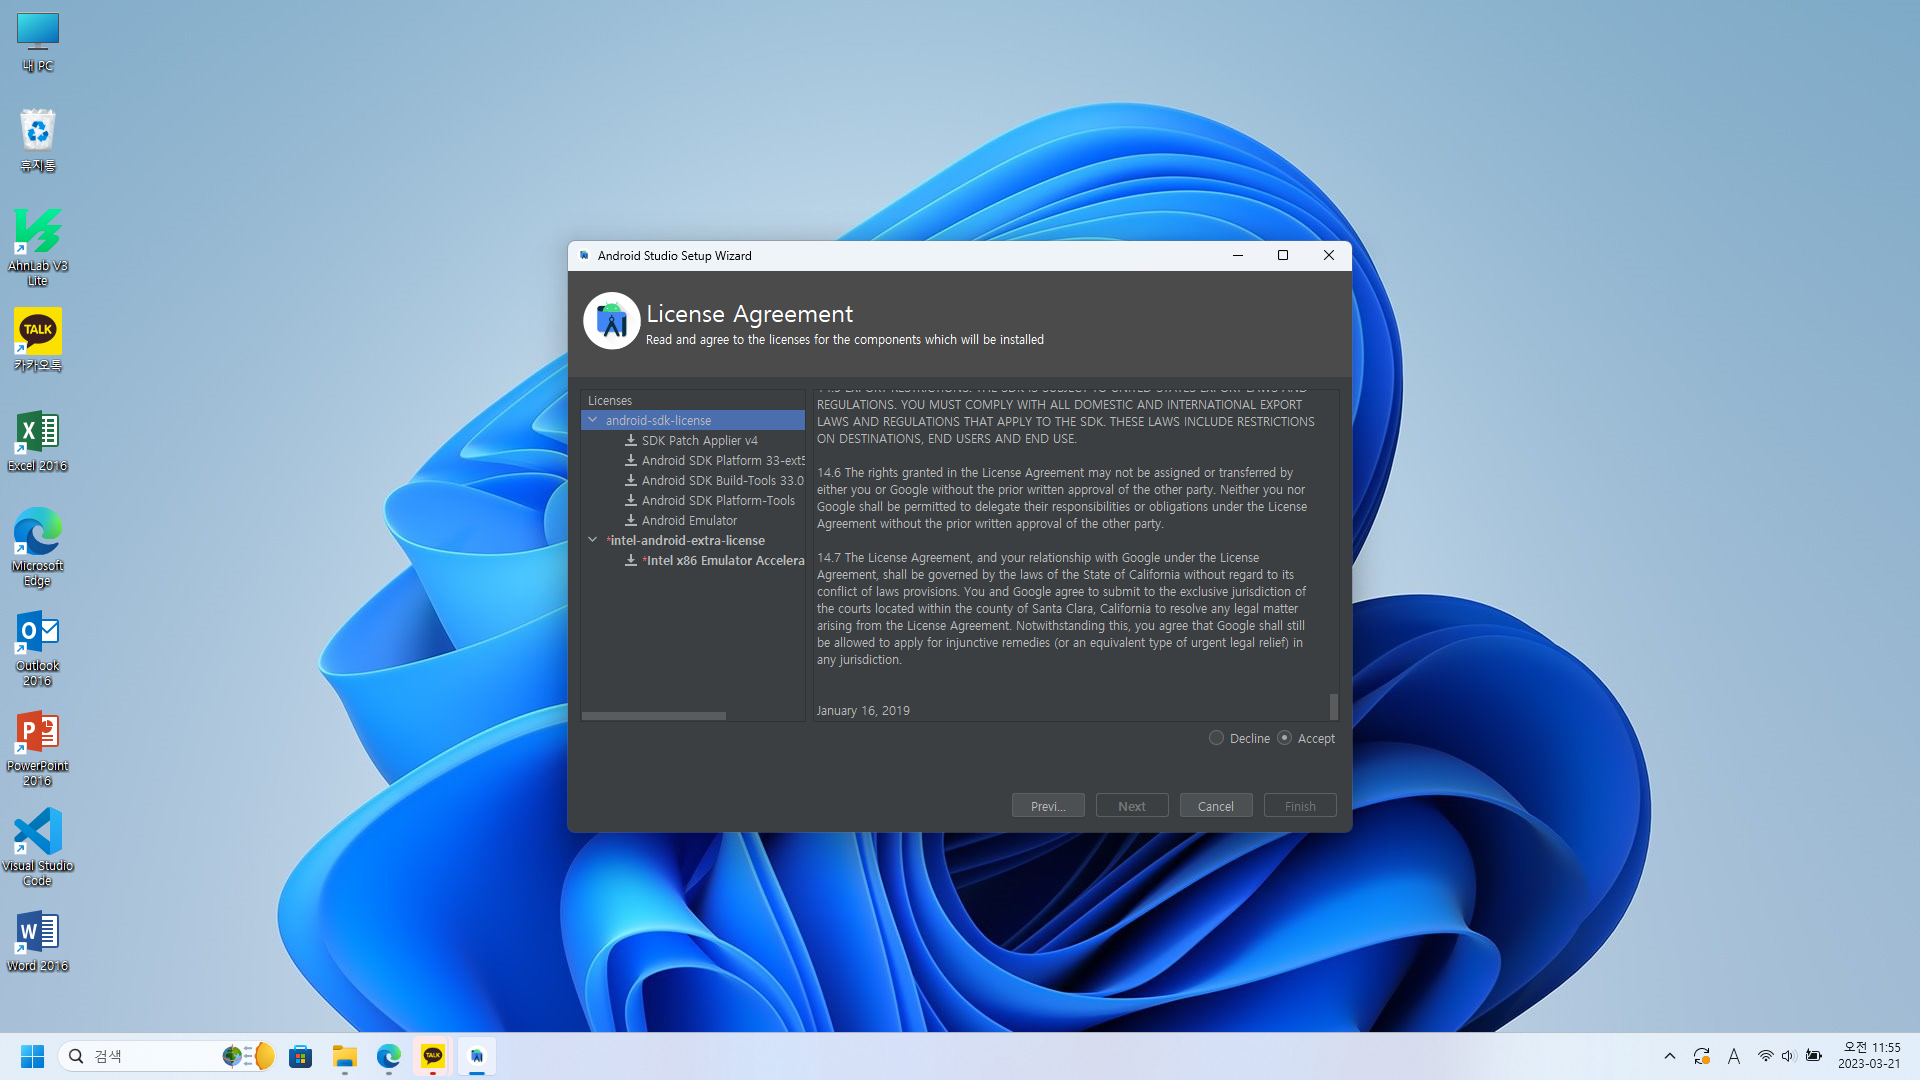Select Android Emulator item
Image resolution: width=1920 pixels, height=1080 pixels.
click(x=689, y=520)
